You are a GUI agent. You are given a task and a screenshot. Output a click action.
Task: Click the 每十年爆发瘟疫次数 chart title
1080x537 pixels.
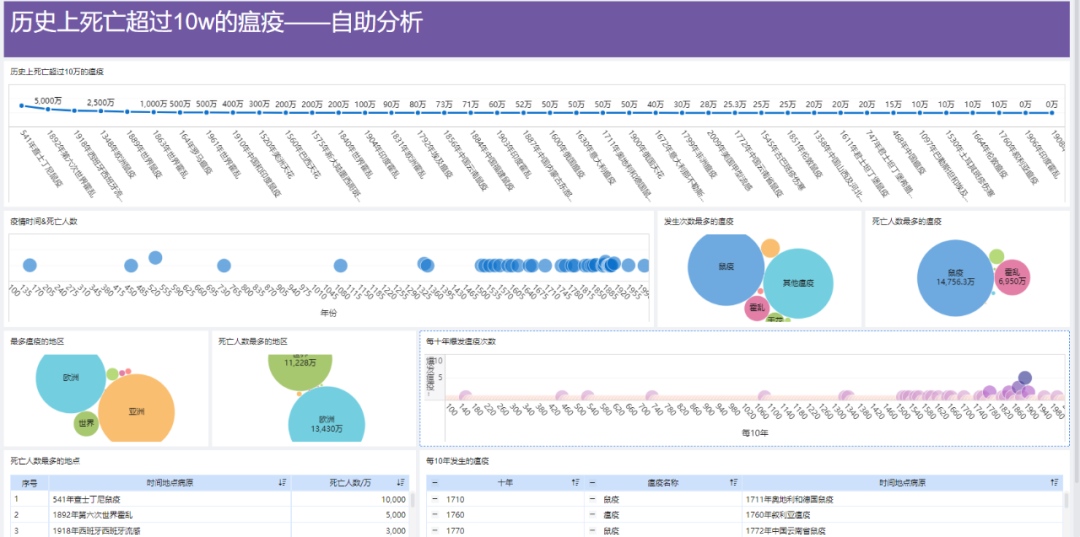coord(461,341)
